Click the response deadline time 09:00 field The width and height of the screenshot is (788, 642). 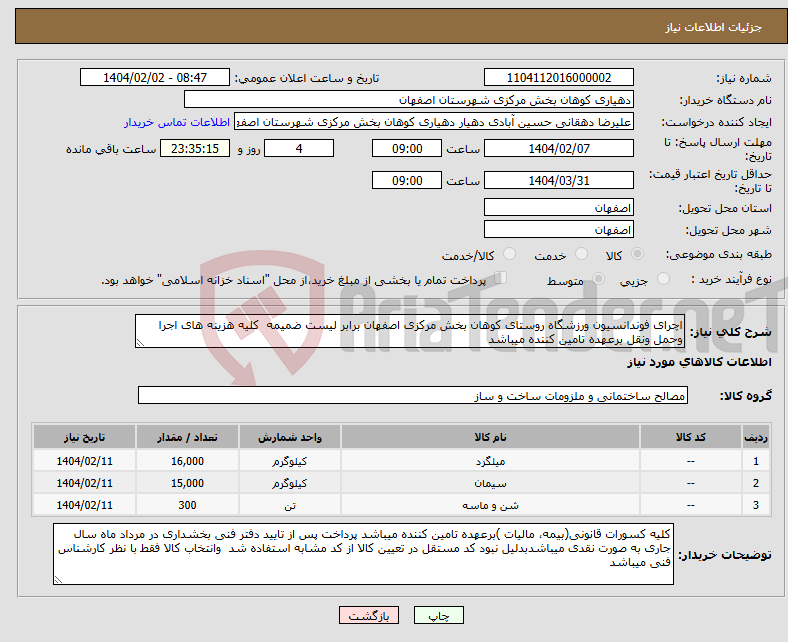(407, 148)
